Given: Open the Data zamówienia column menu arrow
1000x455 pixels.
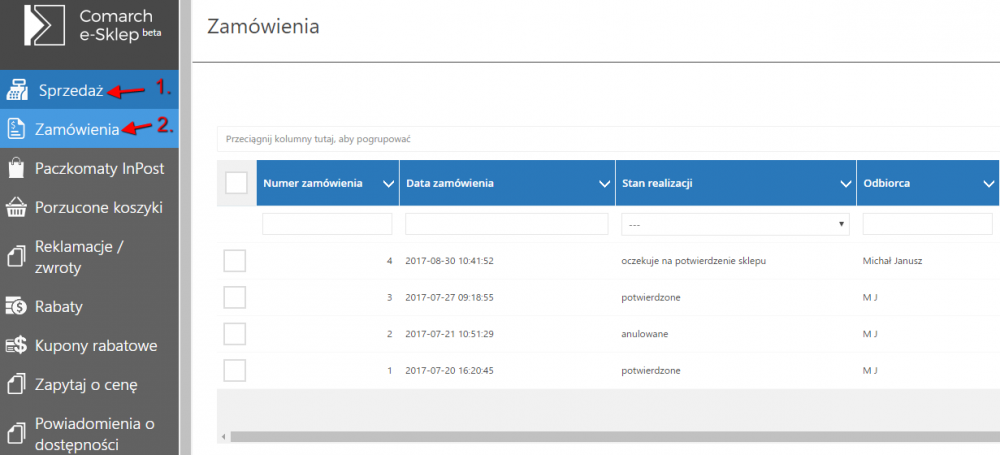Looking at the screenshot, I should (x=603, y=184).
